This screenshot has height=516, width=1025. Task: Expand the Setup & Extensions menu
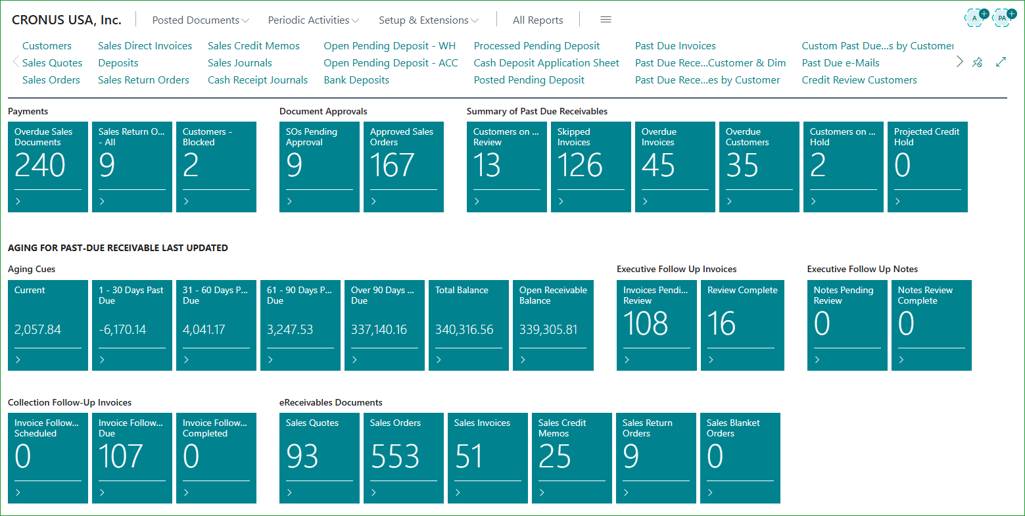click(428, 20)
